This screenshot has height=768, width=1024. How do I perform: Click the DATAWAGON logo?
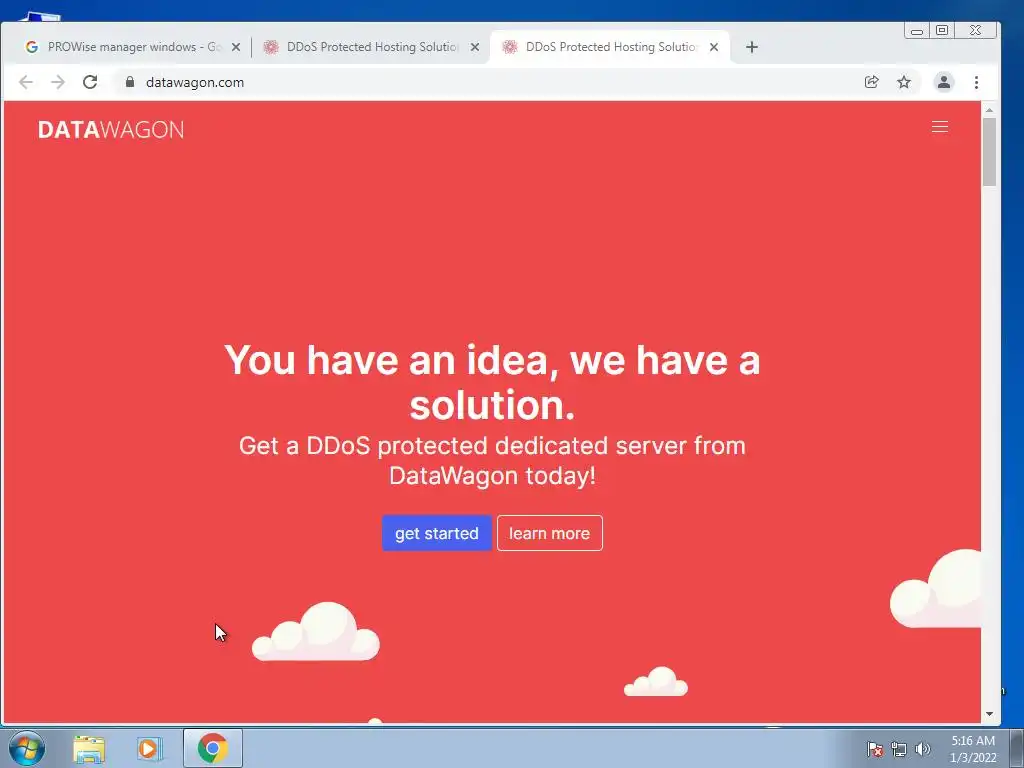click(x=111, y=129)
